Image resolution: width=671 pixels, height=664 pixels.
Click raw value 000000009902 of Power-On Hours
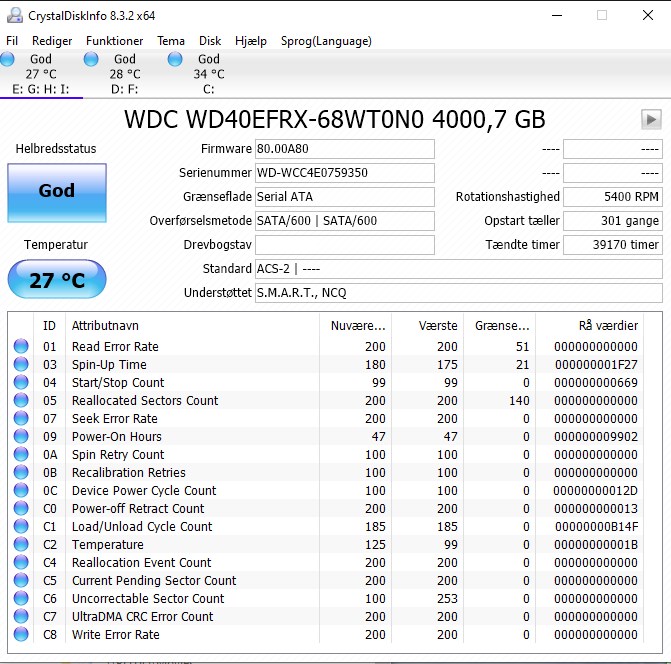pos(596,436)
